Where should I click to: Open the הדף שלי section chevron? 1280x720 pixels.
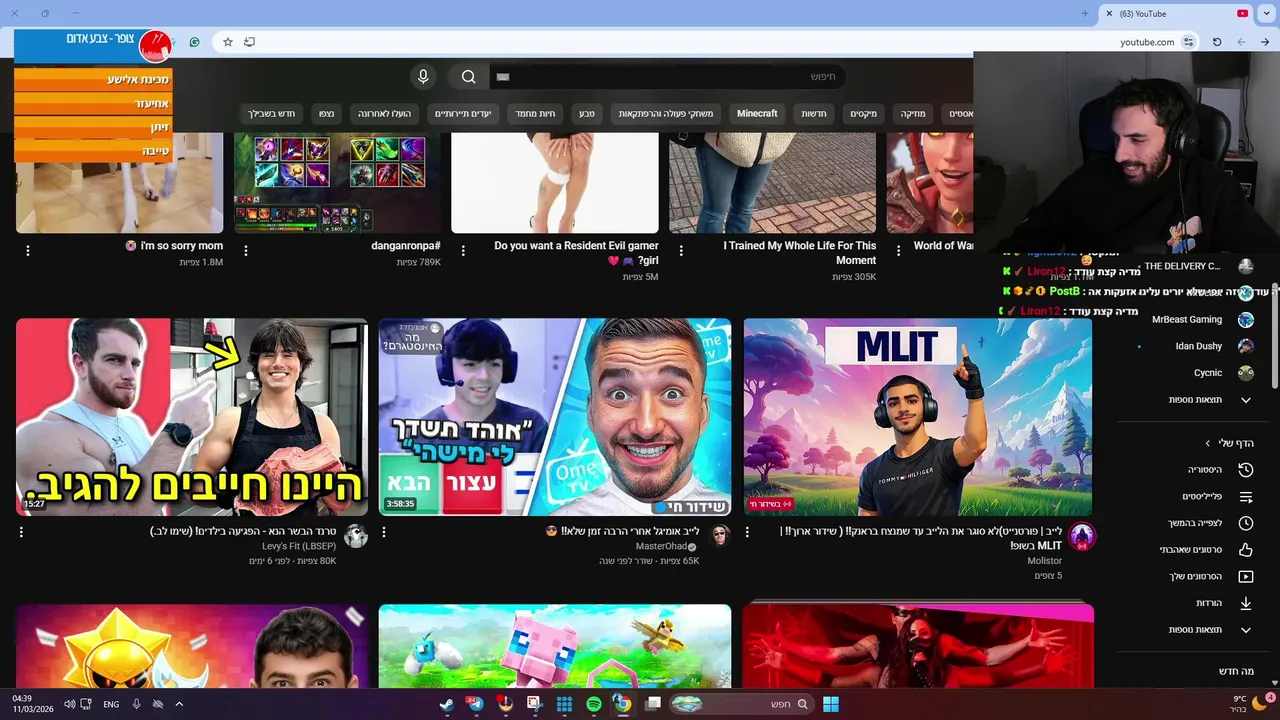(1208, 443)
